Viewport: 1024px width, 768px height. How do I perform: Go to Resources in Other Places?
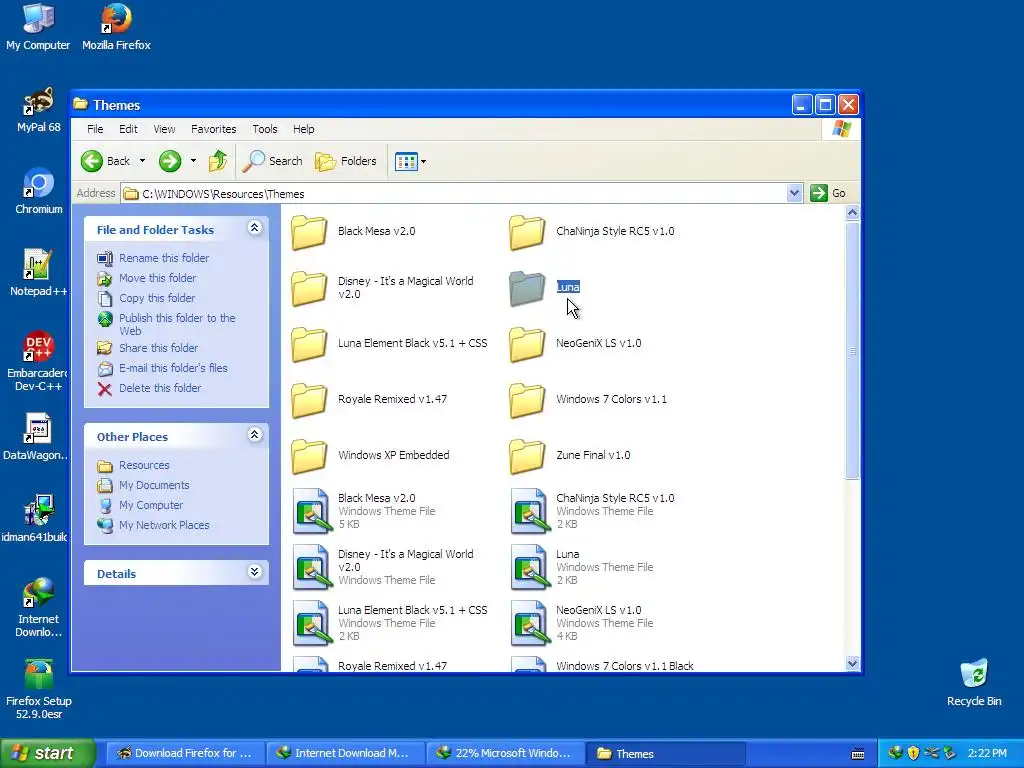[144, 465]
